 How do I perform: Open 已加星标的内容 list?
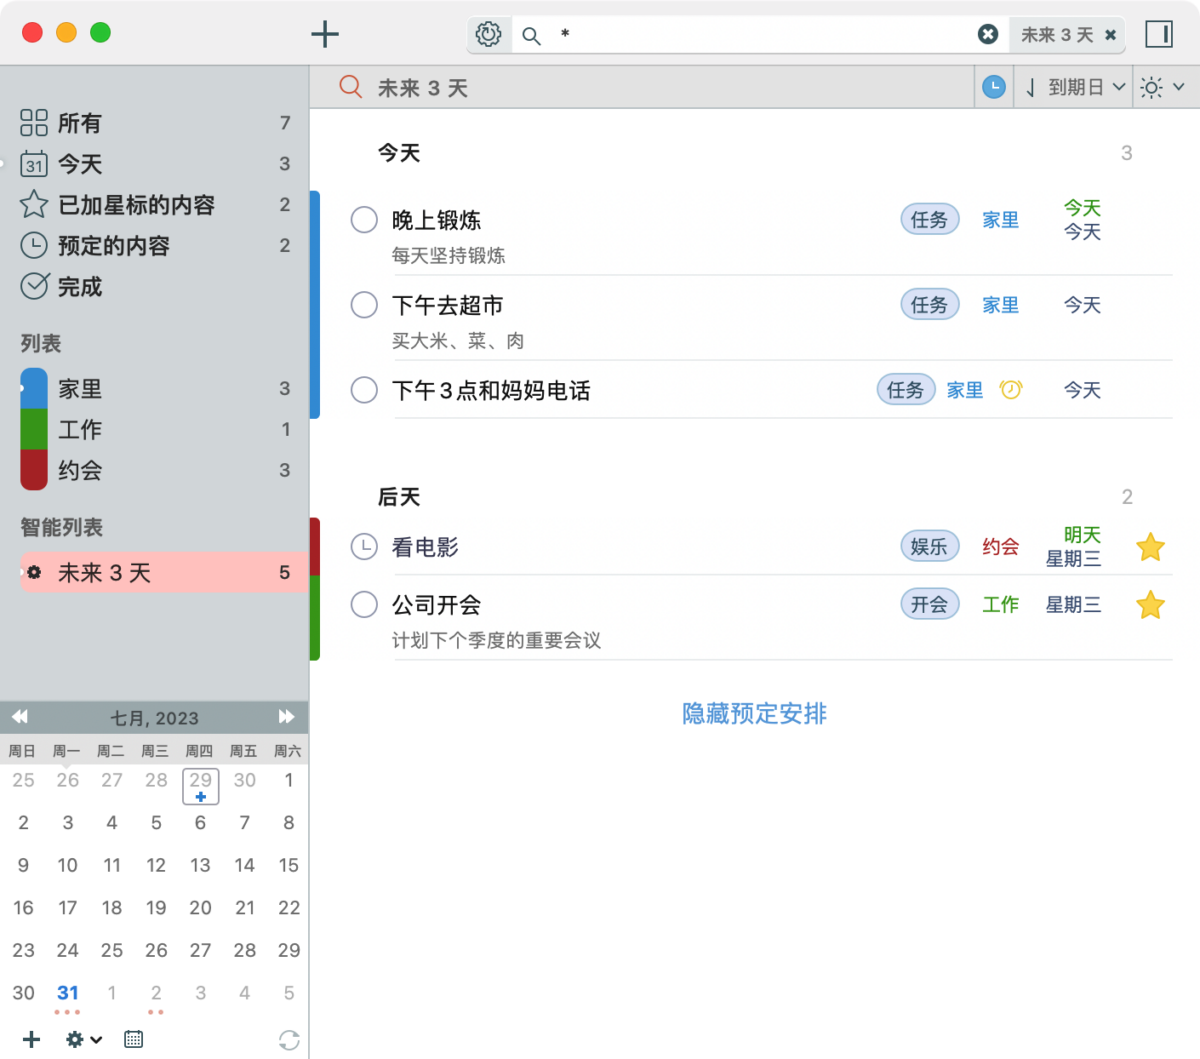(x=155, y=205)
